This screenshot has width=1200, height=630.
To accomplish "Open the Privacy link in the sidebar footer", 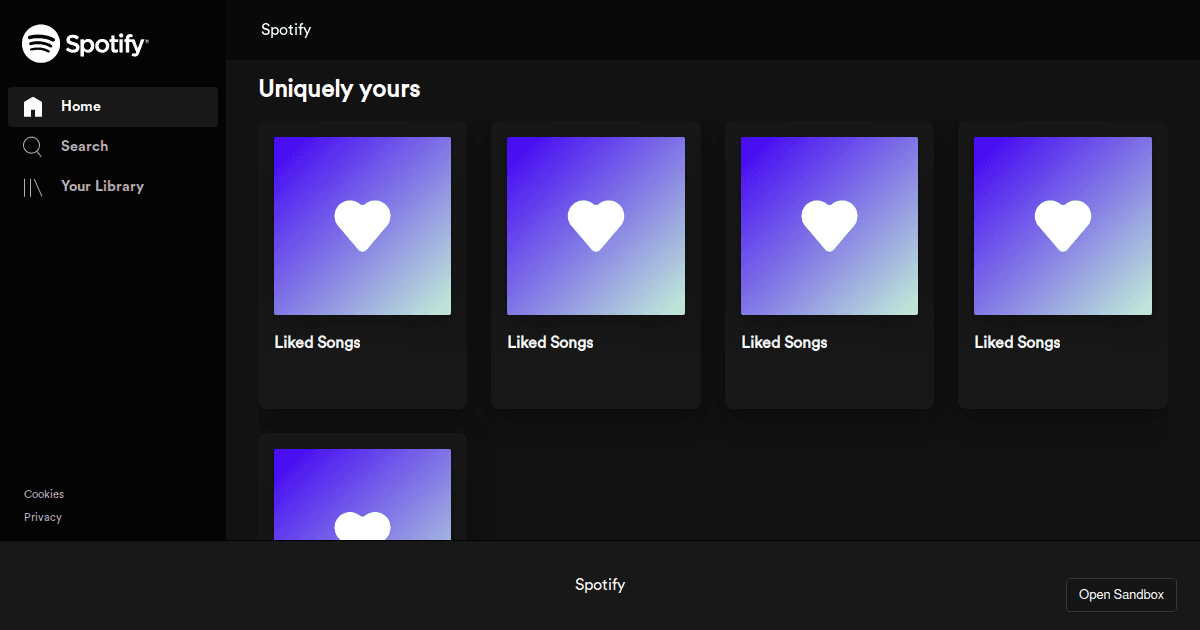I will (42, 517).
